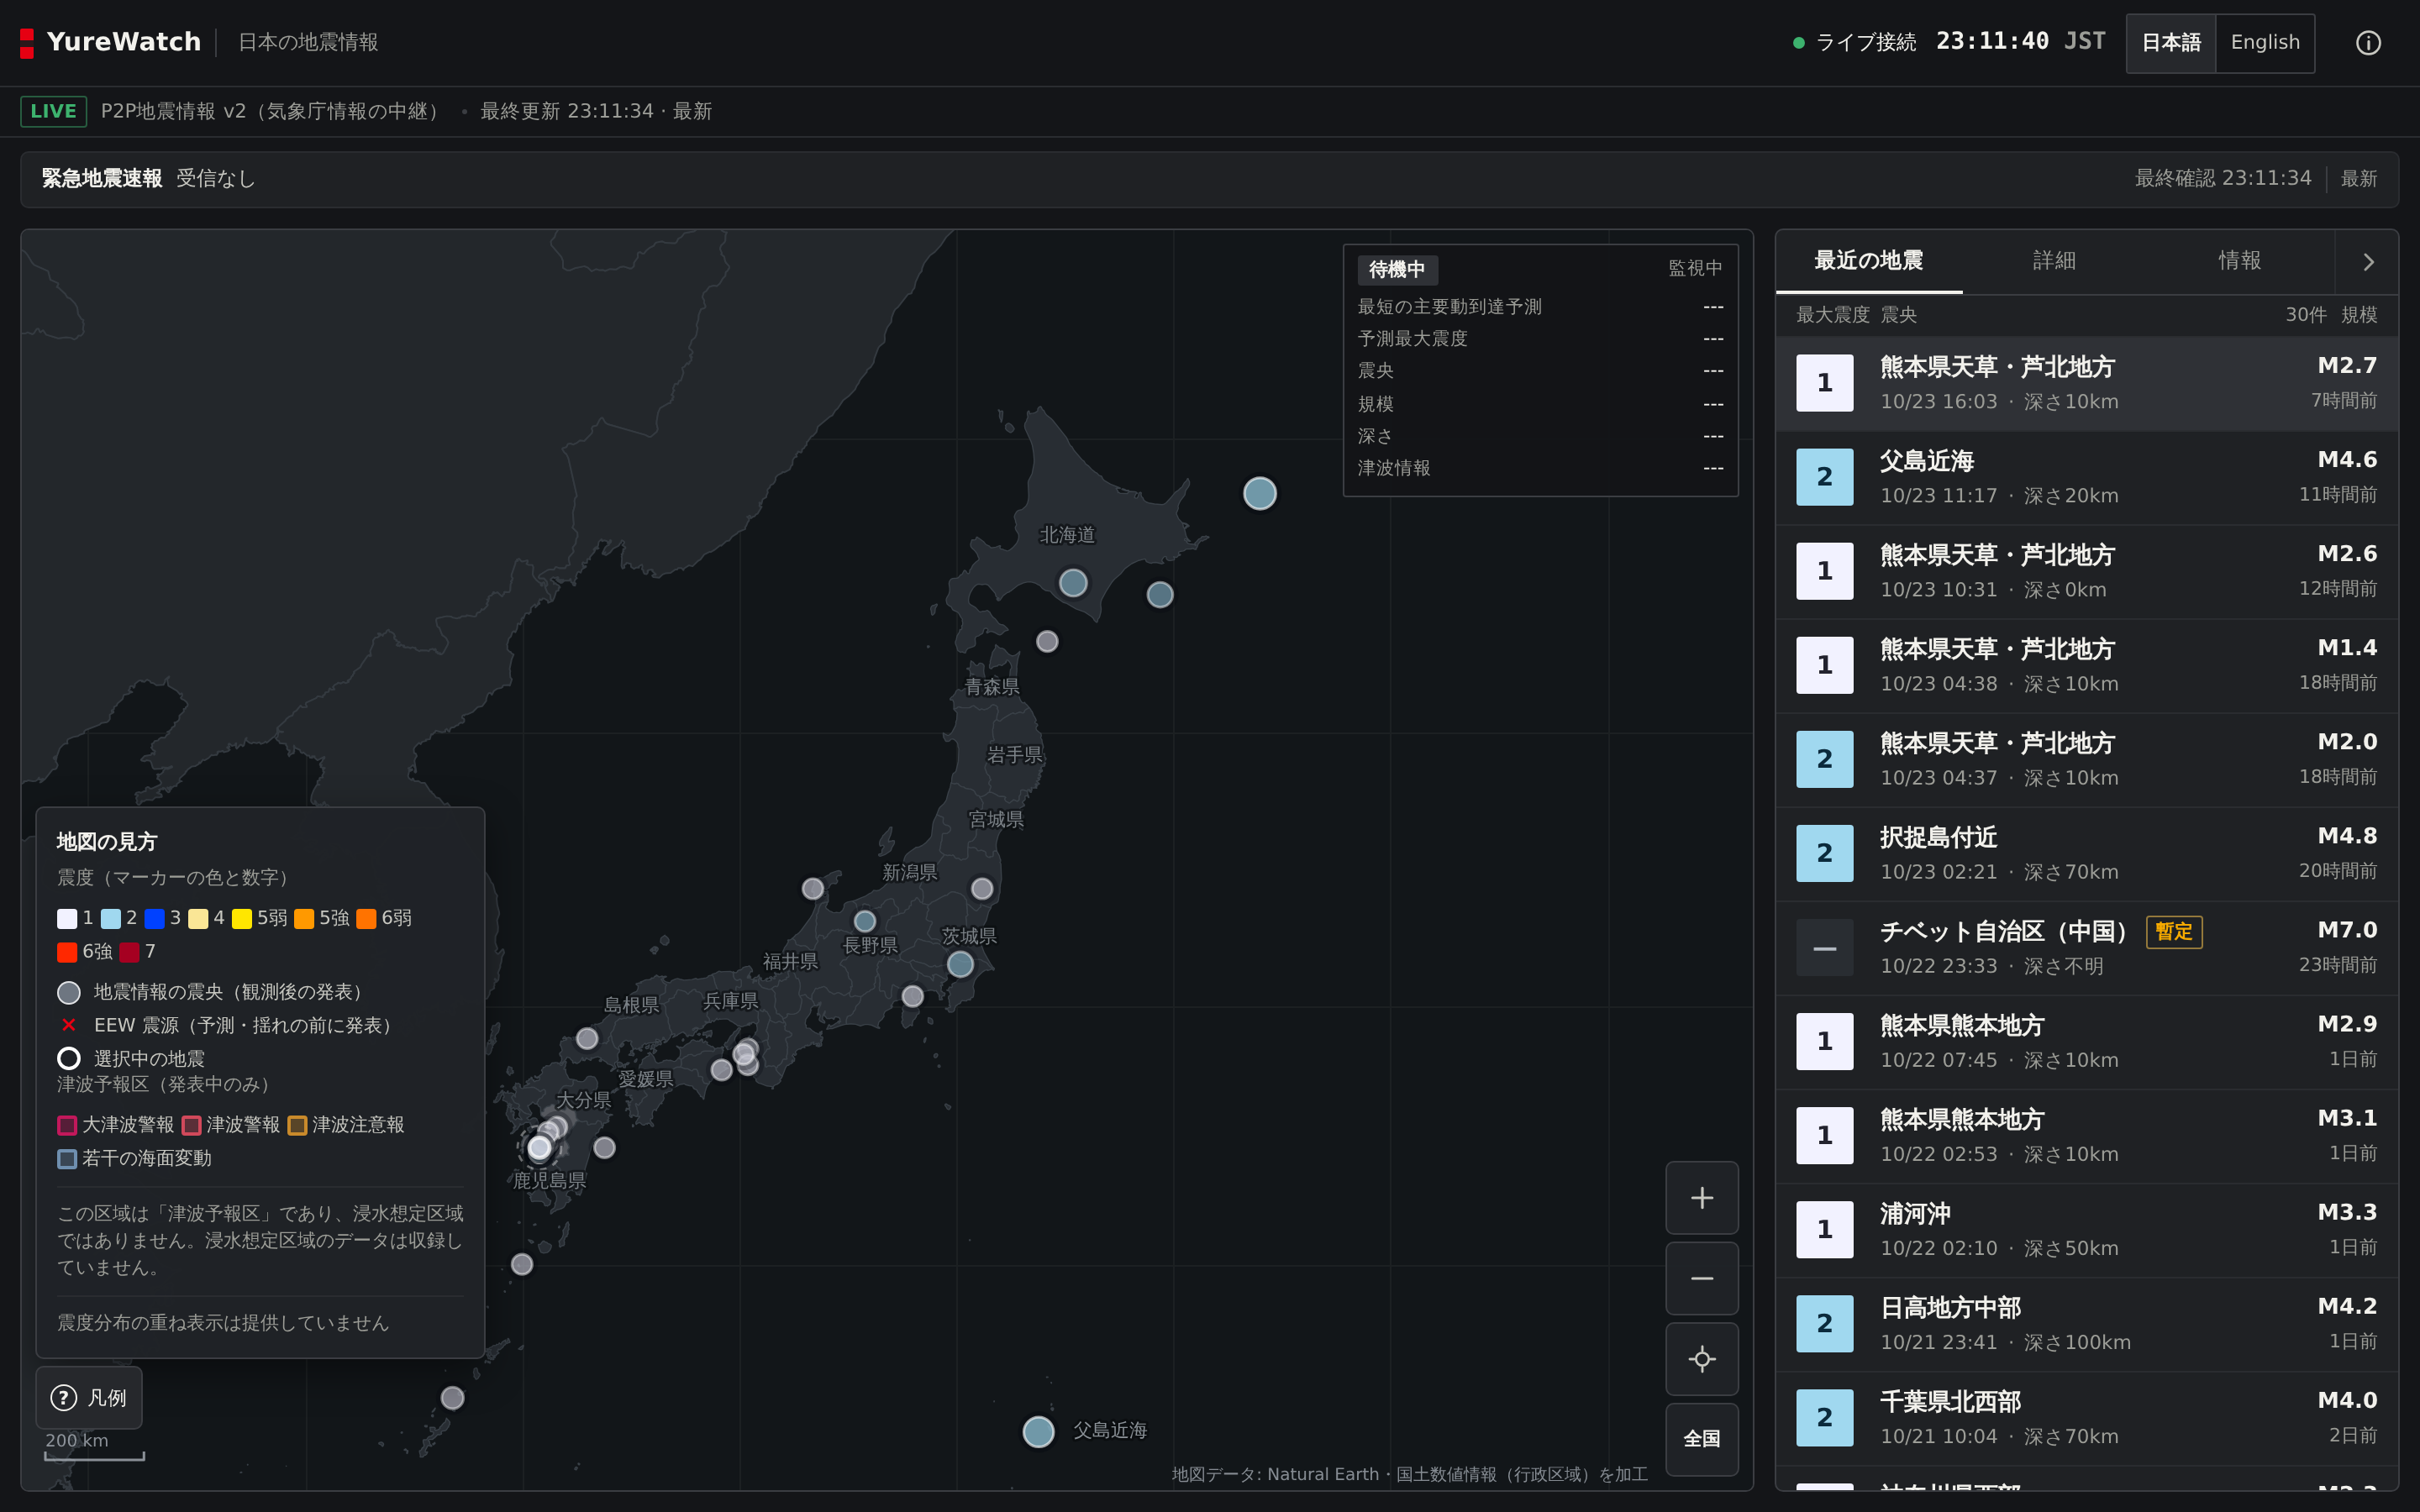Click the green LIVE badge
Image resolution: width=2420 pixels, height=1512 pixels.
(53, 111)
